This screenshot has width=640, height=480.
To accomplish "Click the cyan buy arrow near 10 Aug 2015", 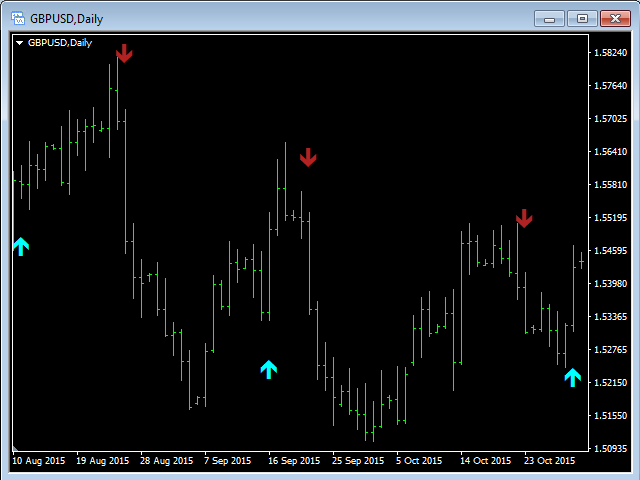I will [x=21, y=247].
